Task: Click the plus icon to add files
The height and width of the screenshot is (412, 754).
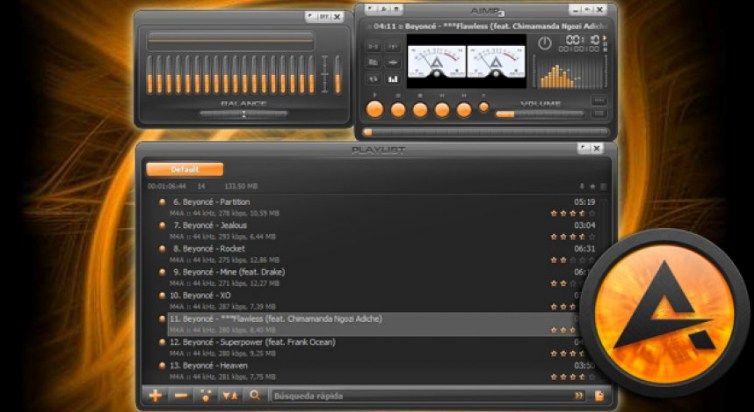Action: tap(155, 395)
